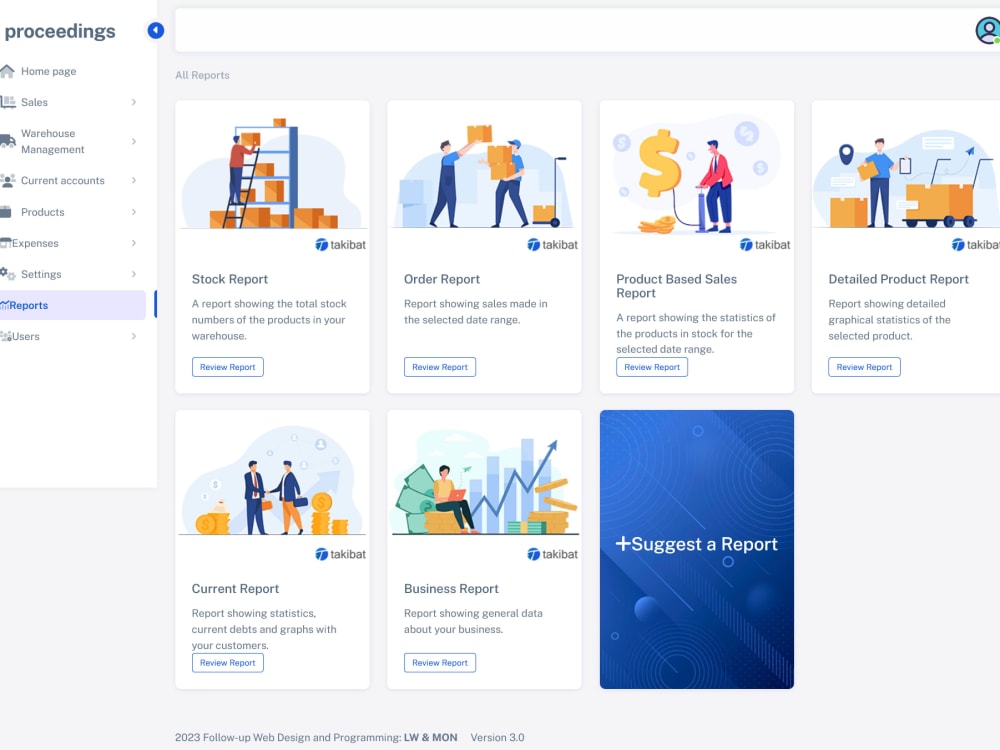
Task: Click the Detailed Product Report illustration
Action: coord(906,179)
